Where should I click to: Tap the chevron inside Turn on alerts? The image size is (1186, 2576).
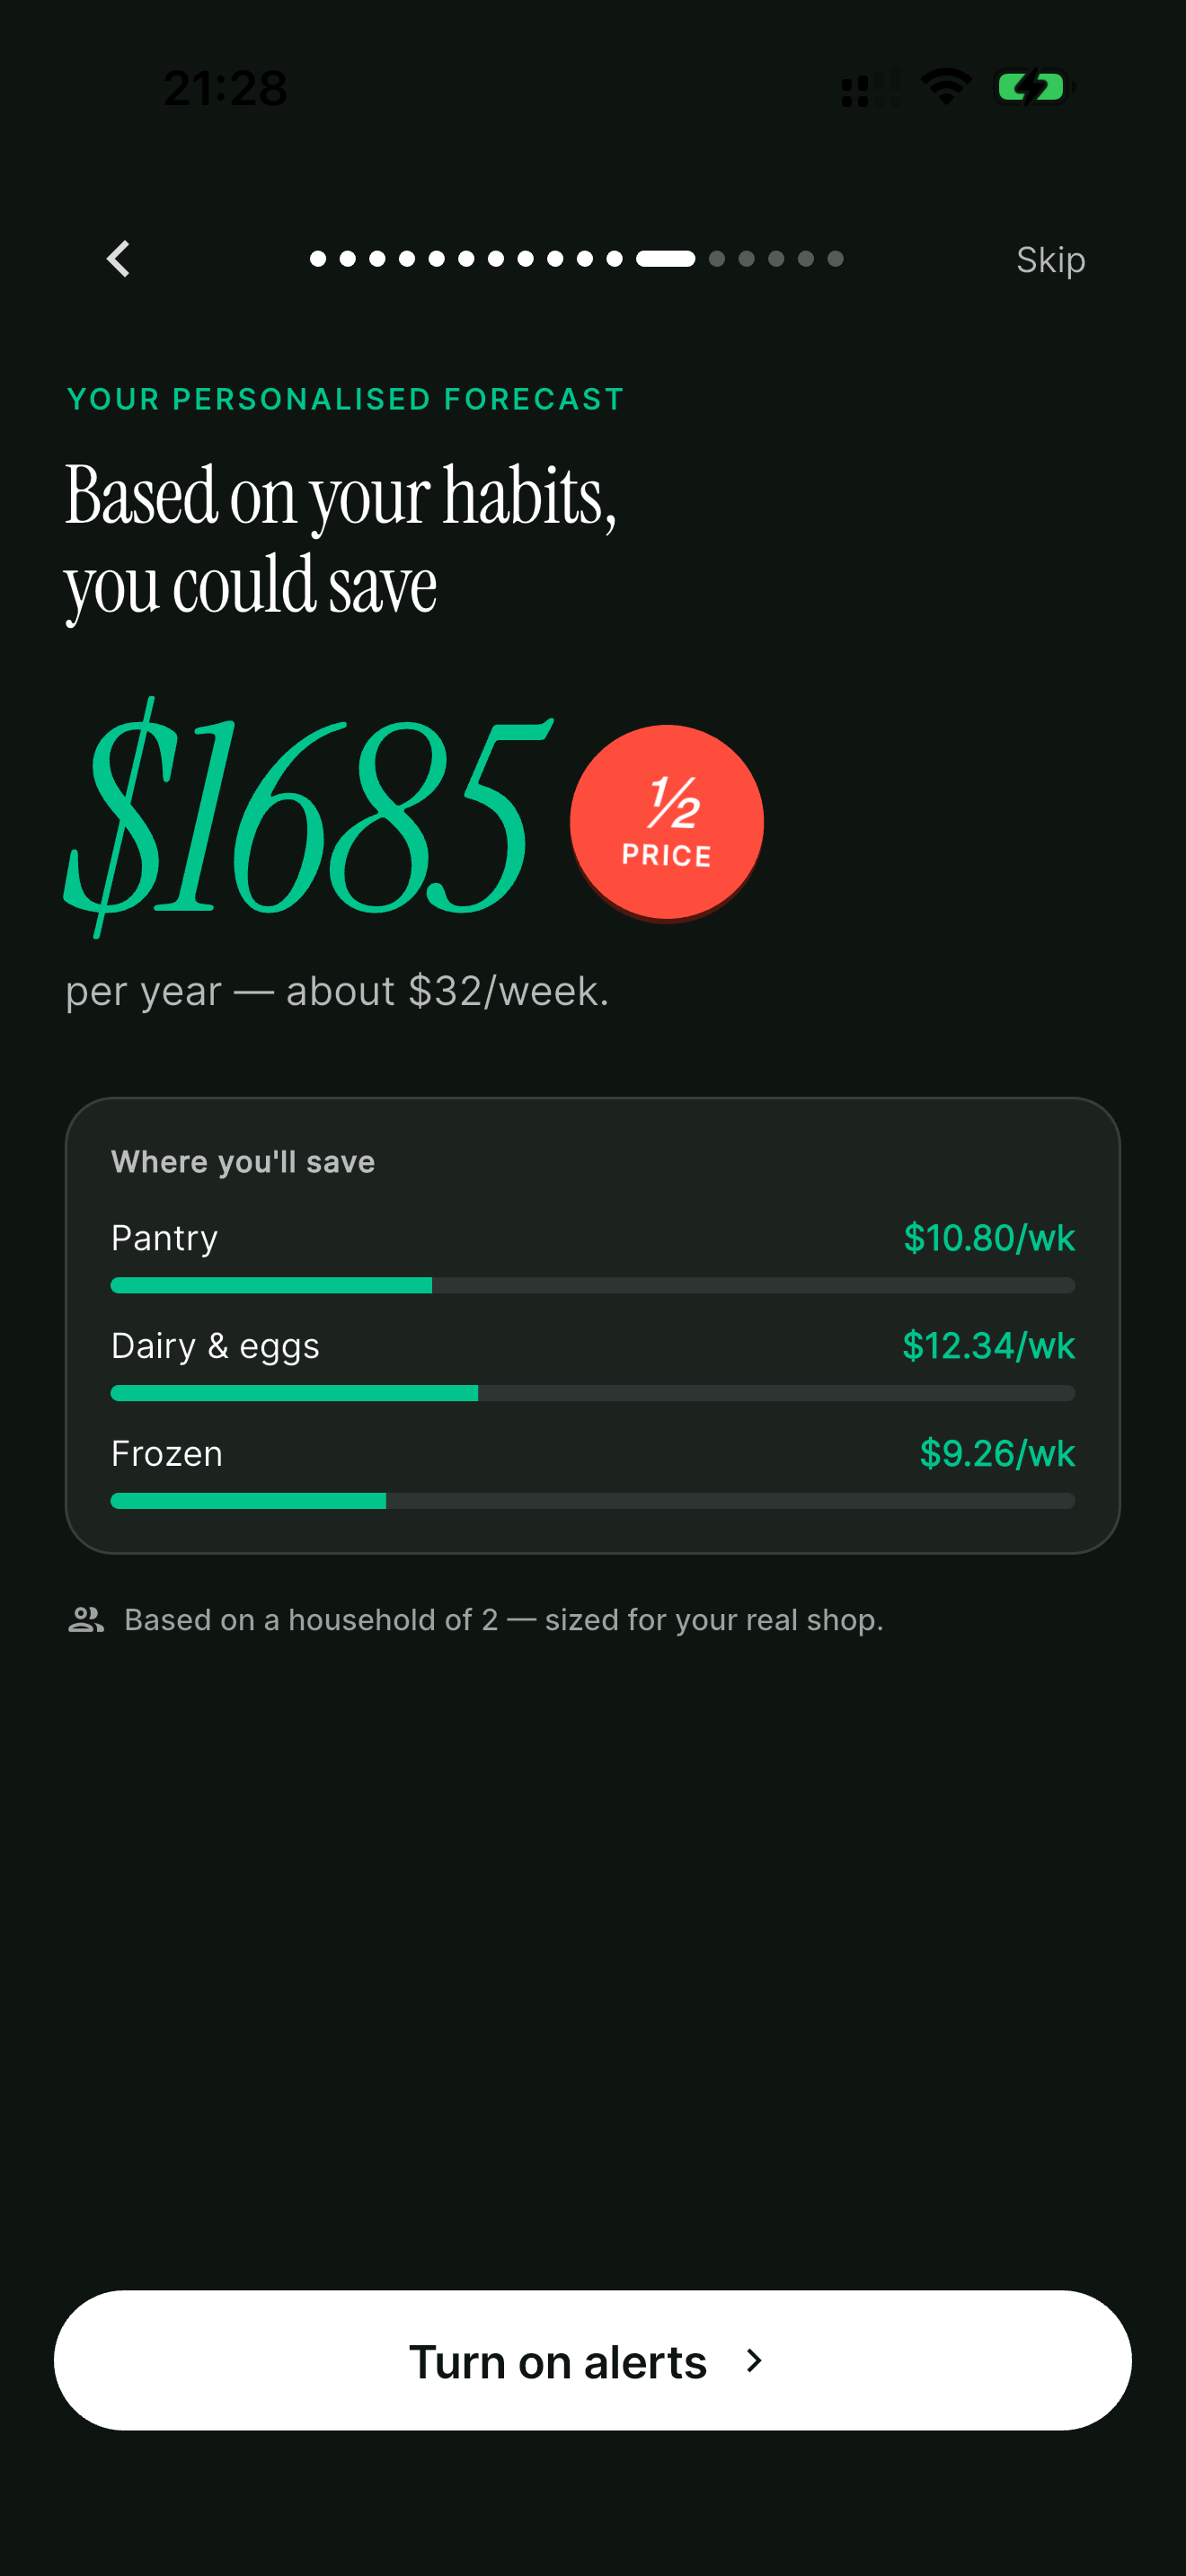(755, 2361)
